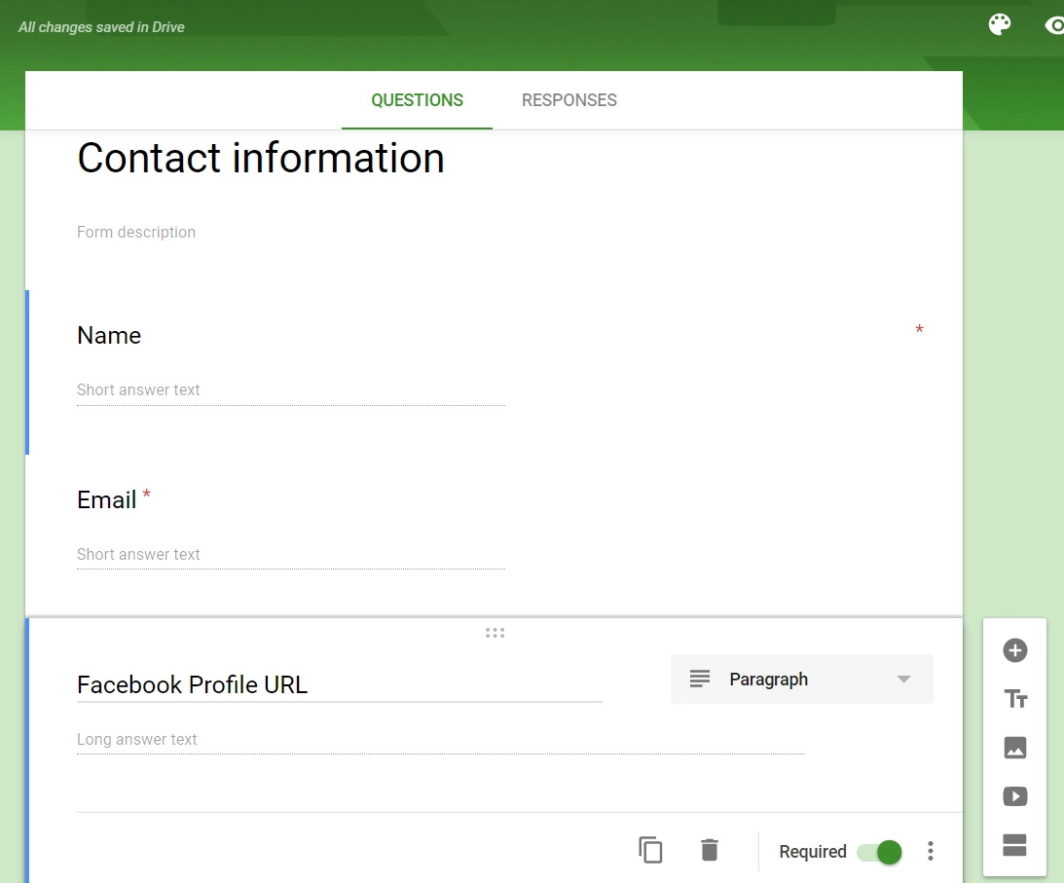The height and width of the screenshot is (883, 1064).
Task: Toggle the Required switch off
Action: 879,851
